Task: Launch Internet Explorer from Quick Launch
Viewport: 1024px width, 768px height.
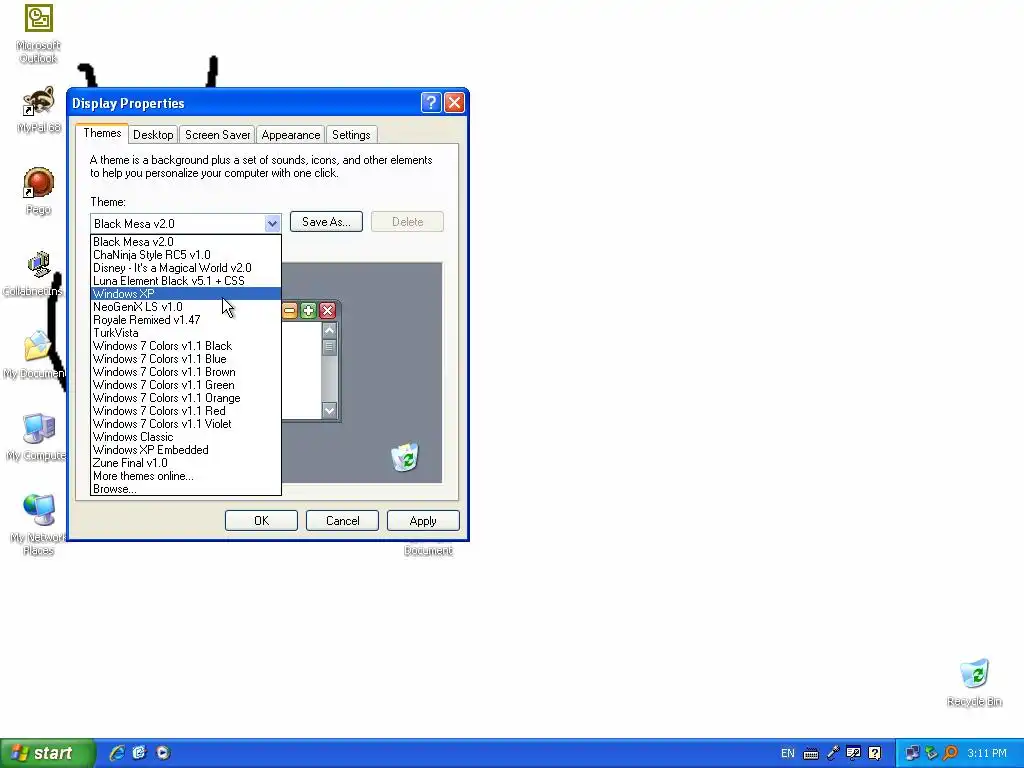Action: pyautogui.click(x=117, y=753)
